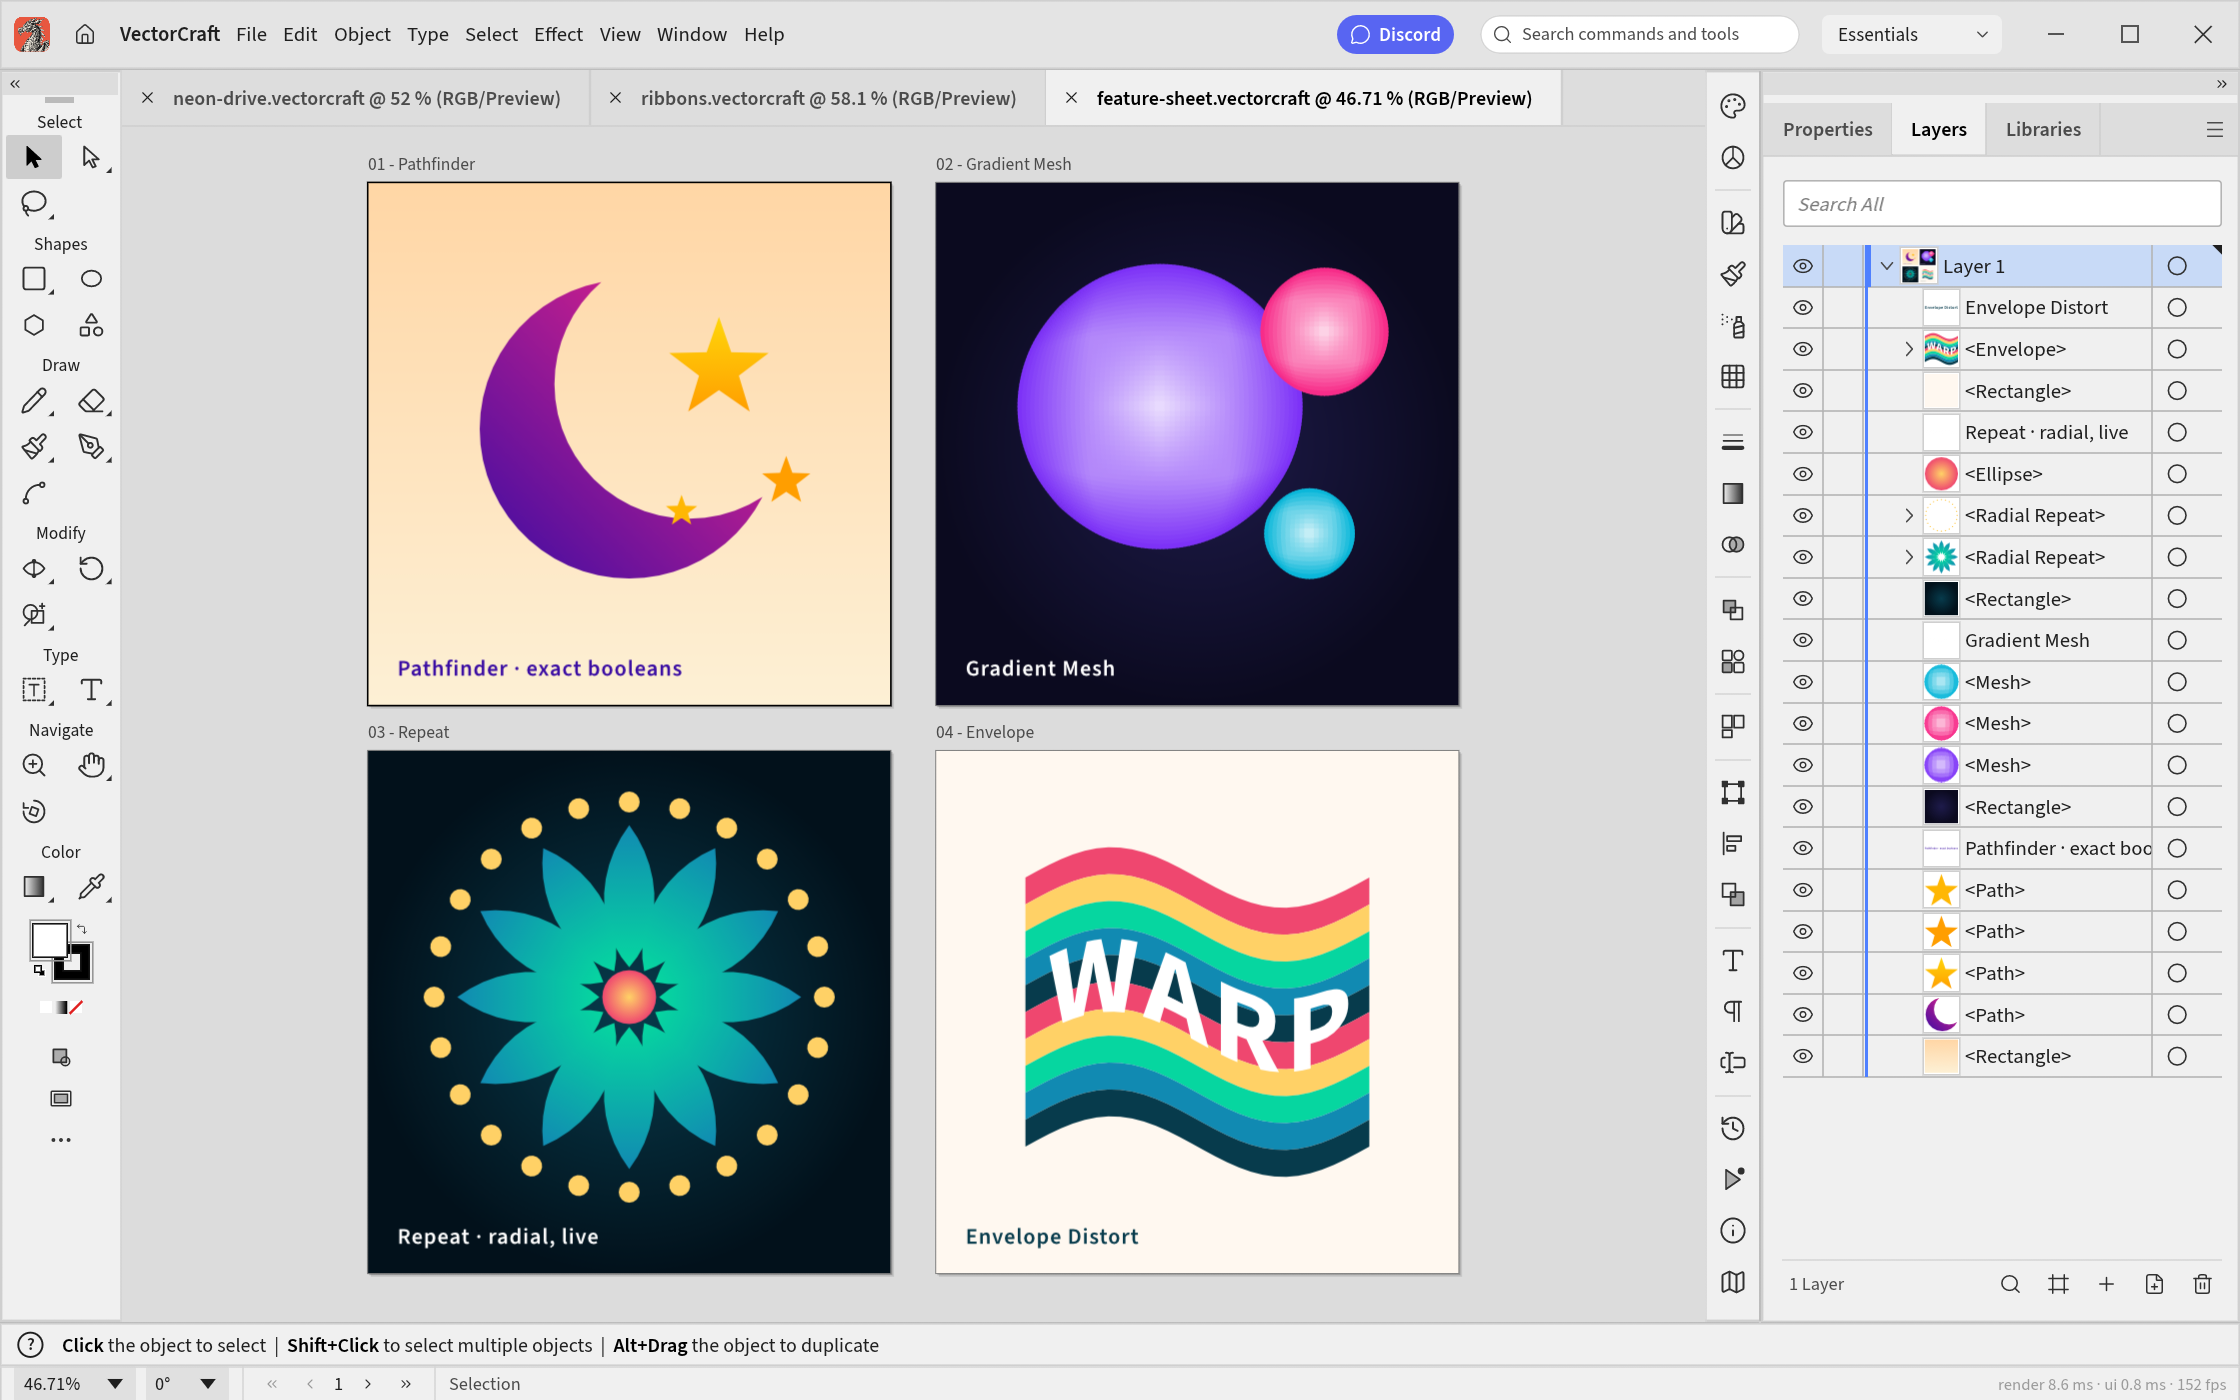2240x1400 pixels.
Task: Open the History panel icon
Action: (1733, 1128)
